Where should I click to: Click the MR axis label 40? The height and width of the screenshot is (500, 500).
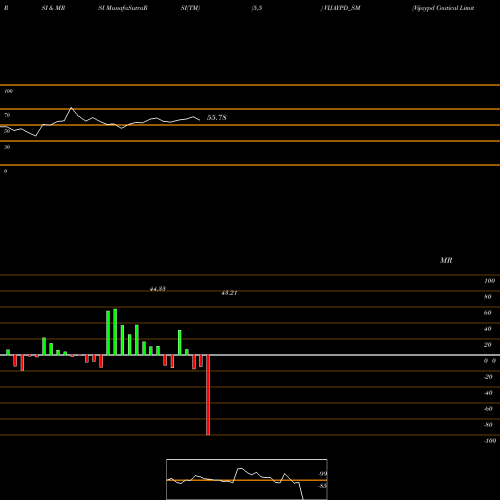click(488, 329)
